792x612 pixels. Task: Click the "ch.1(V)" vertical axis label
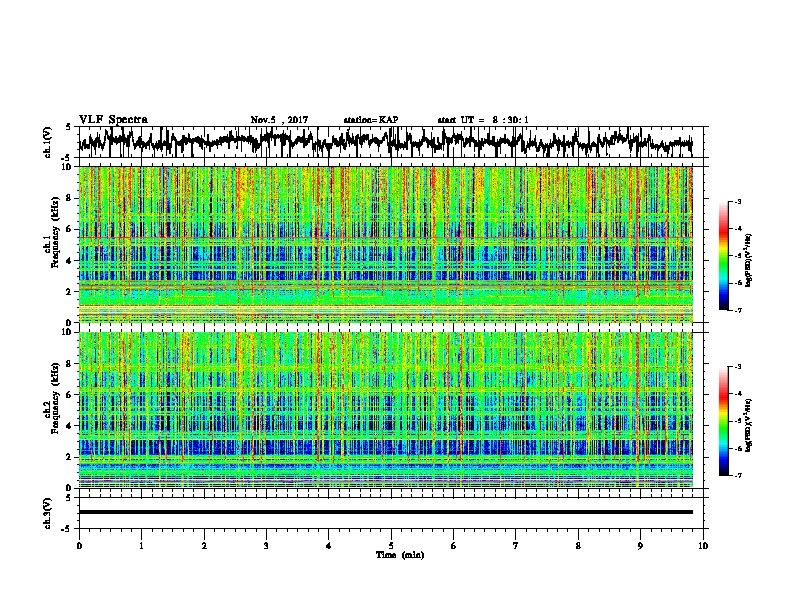click(x=48, y=142)
